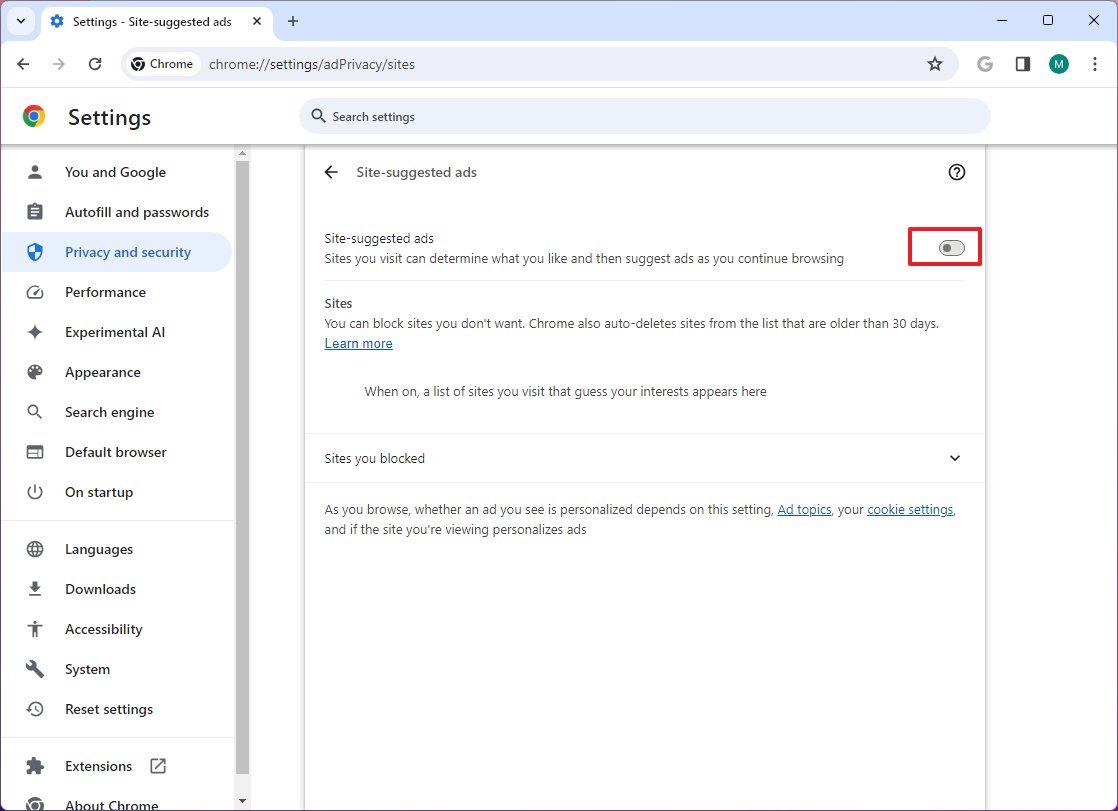
Task: Click the Reset settings history icon
Action: click(x=34, y=709)
